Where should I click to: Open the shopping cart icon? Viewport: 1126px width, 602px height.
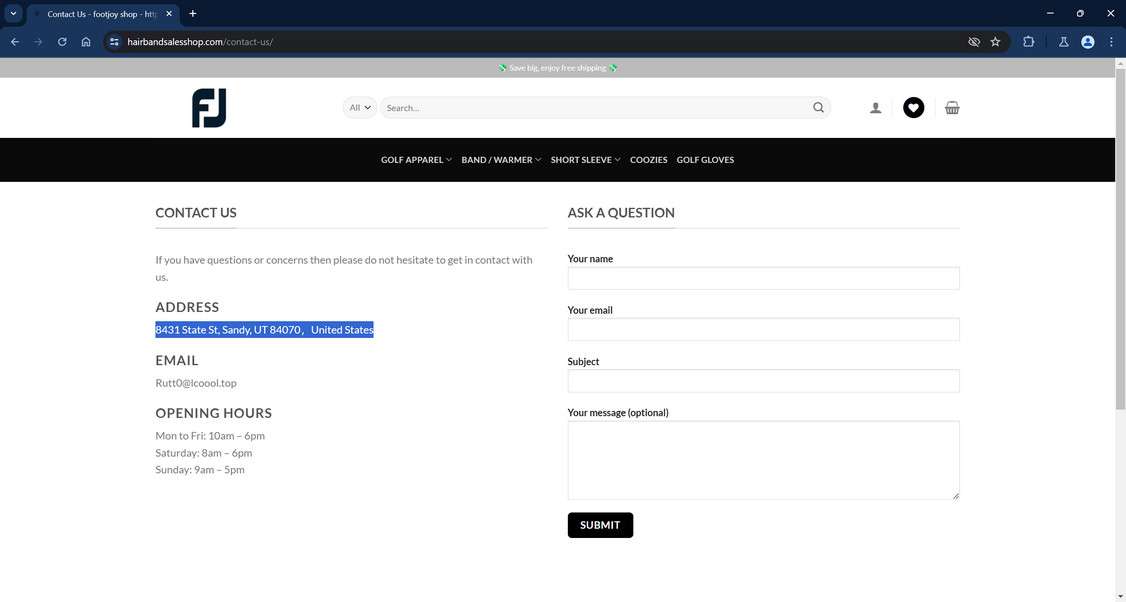[952, 107]
